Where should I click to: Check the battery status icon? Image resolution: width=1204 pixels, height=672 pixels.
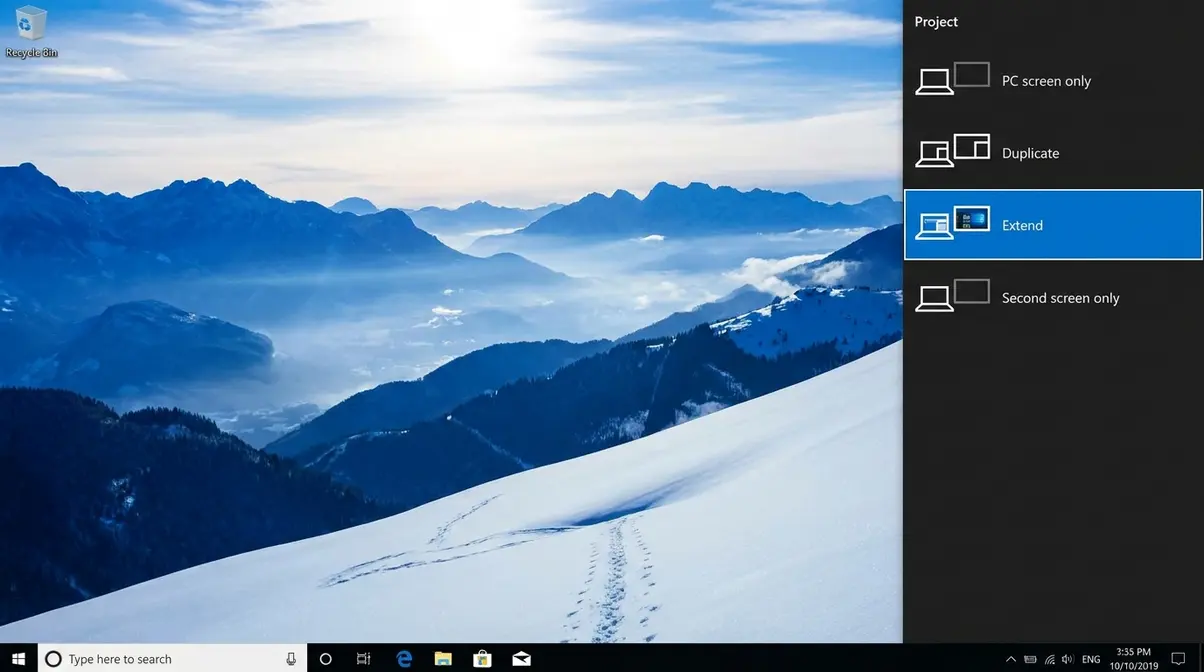[1030, 659]
